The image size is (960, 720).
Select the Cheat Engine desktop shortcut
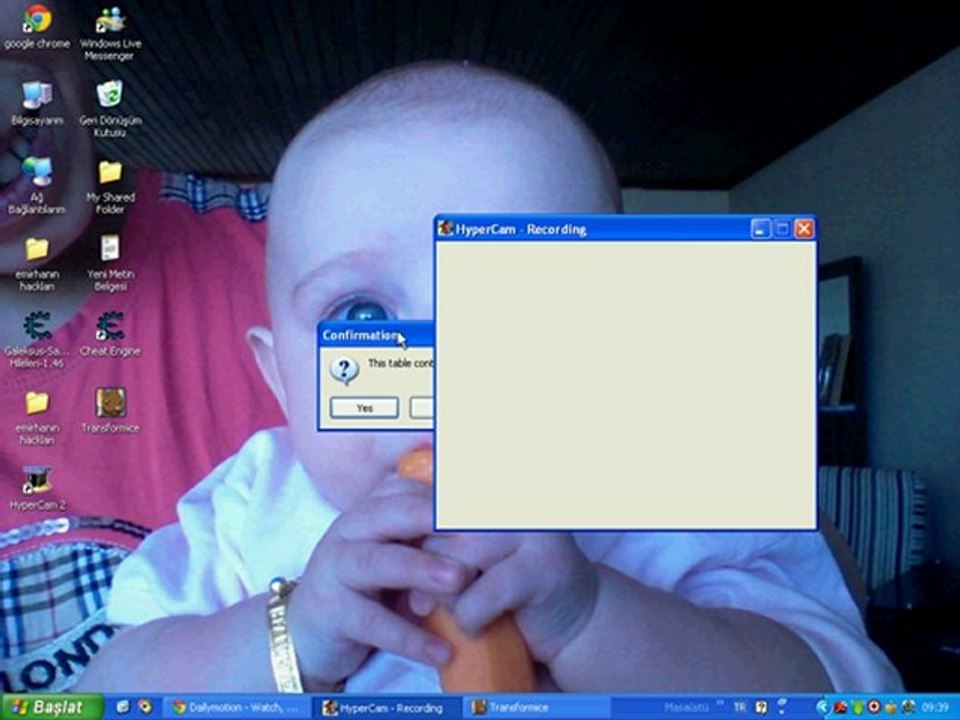coord(110,334)
